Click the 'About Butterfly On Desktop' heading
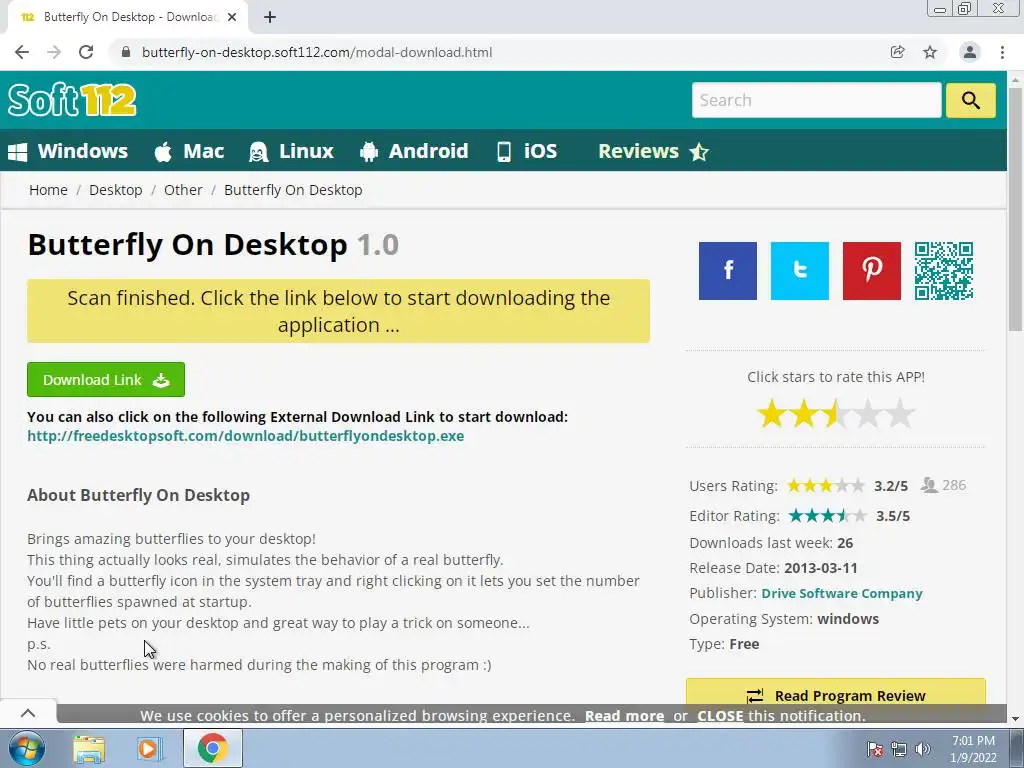The height and width of the screenshot is (768, 1024). click(138, 495)
